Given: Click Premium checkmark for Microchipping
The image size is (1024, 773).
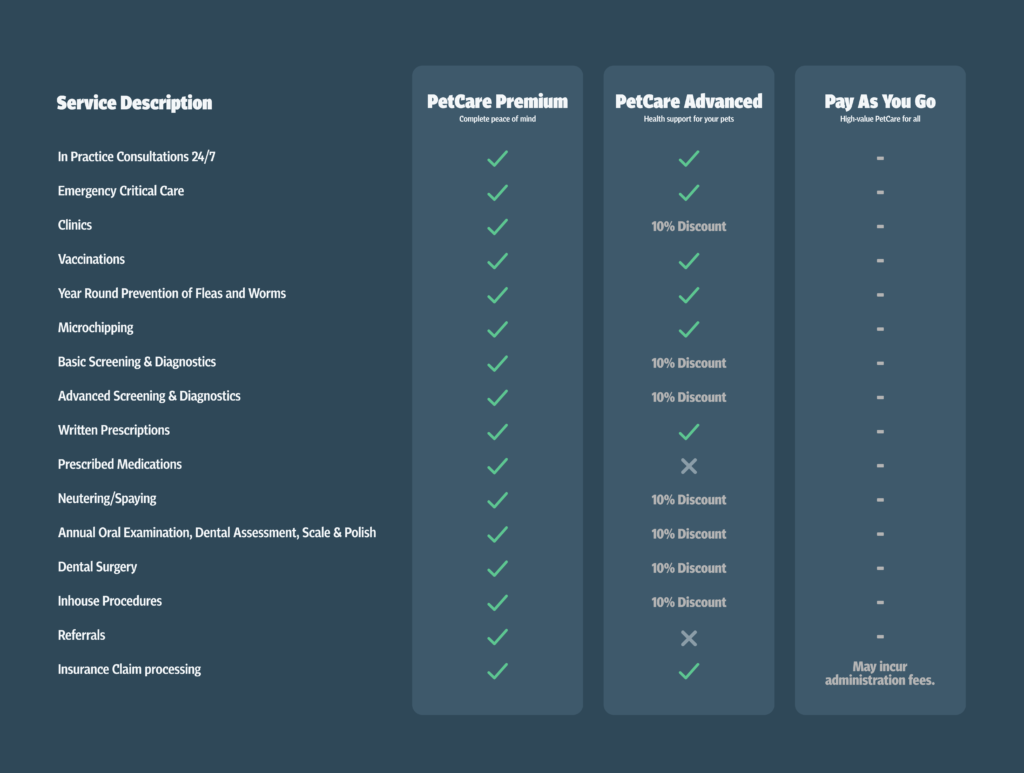Looking at the screenshot, I should pos(497,329).
